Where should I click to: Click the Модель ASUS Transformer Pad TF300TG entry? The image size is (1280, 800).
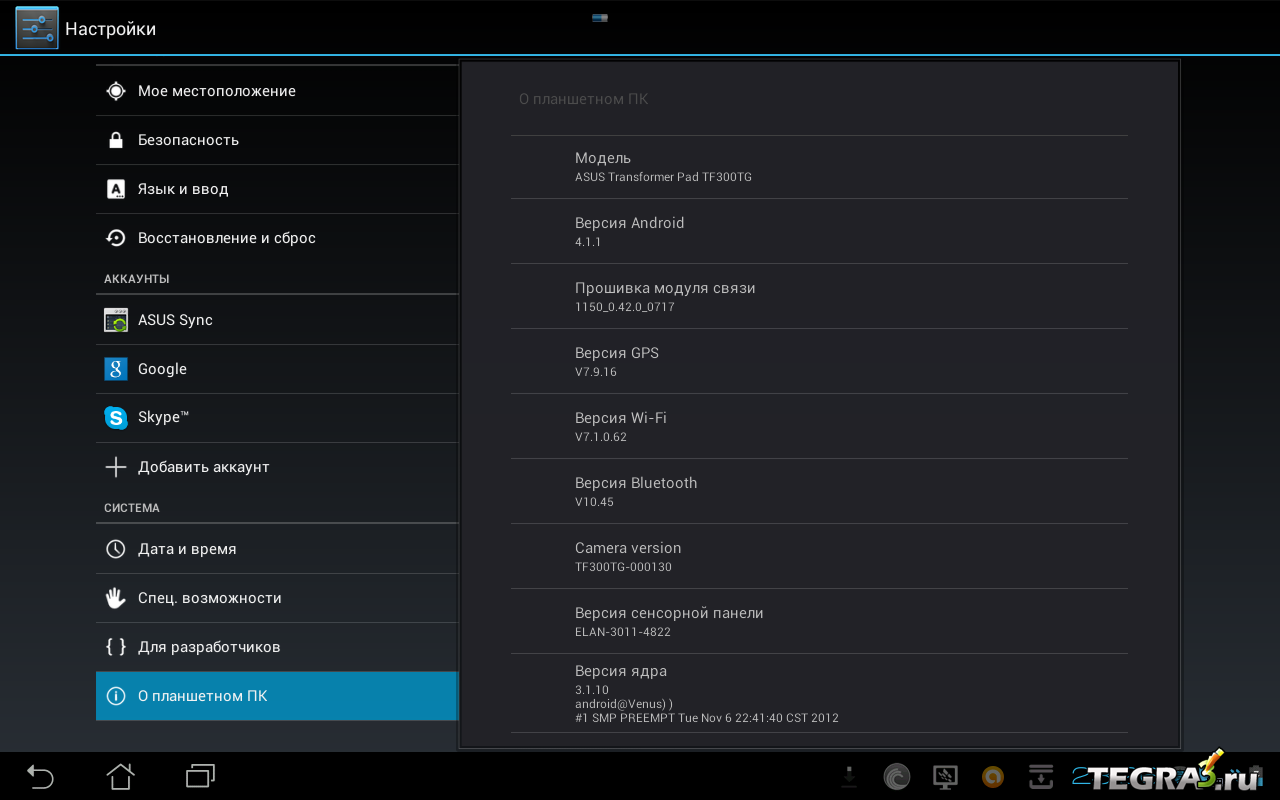(x=819, y=167)
